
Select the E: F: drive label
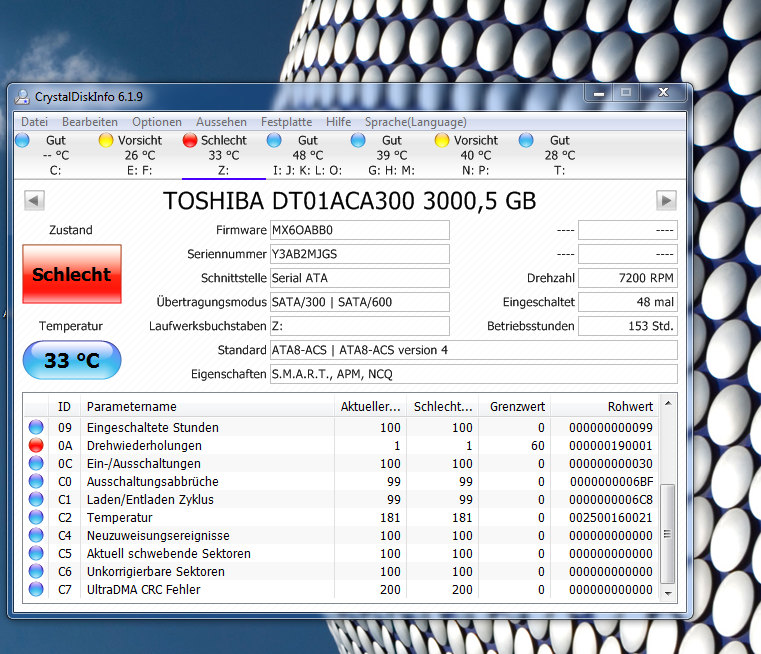click(x=139, y=171)
